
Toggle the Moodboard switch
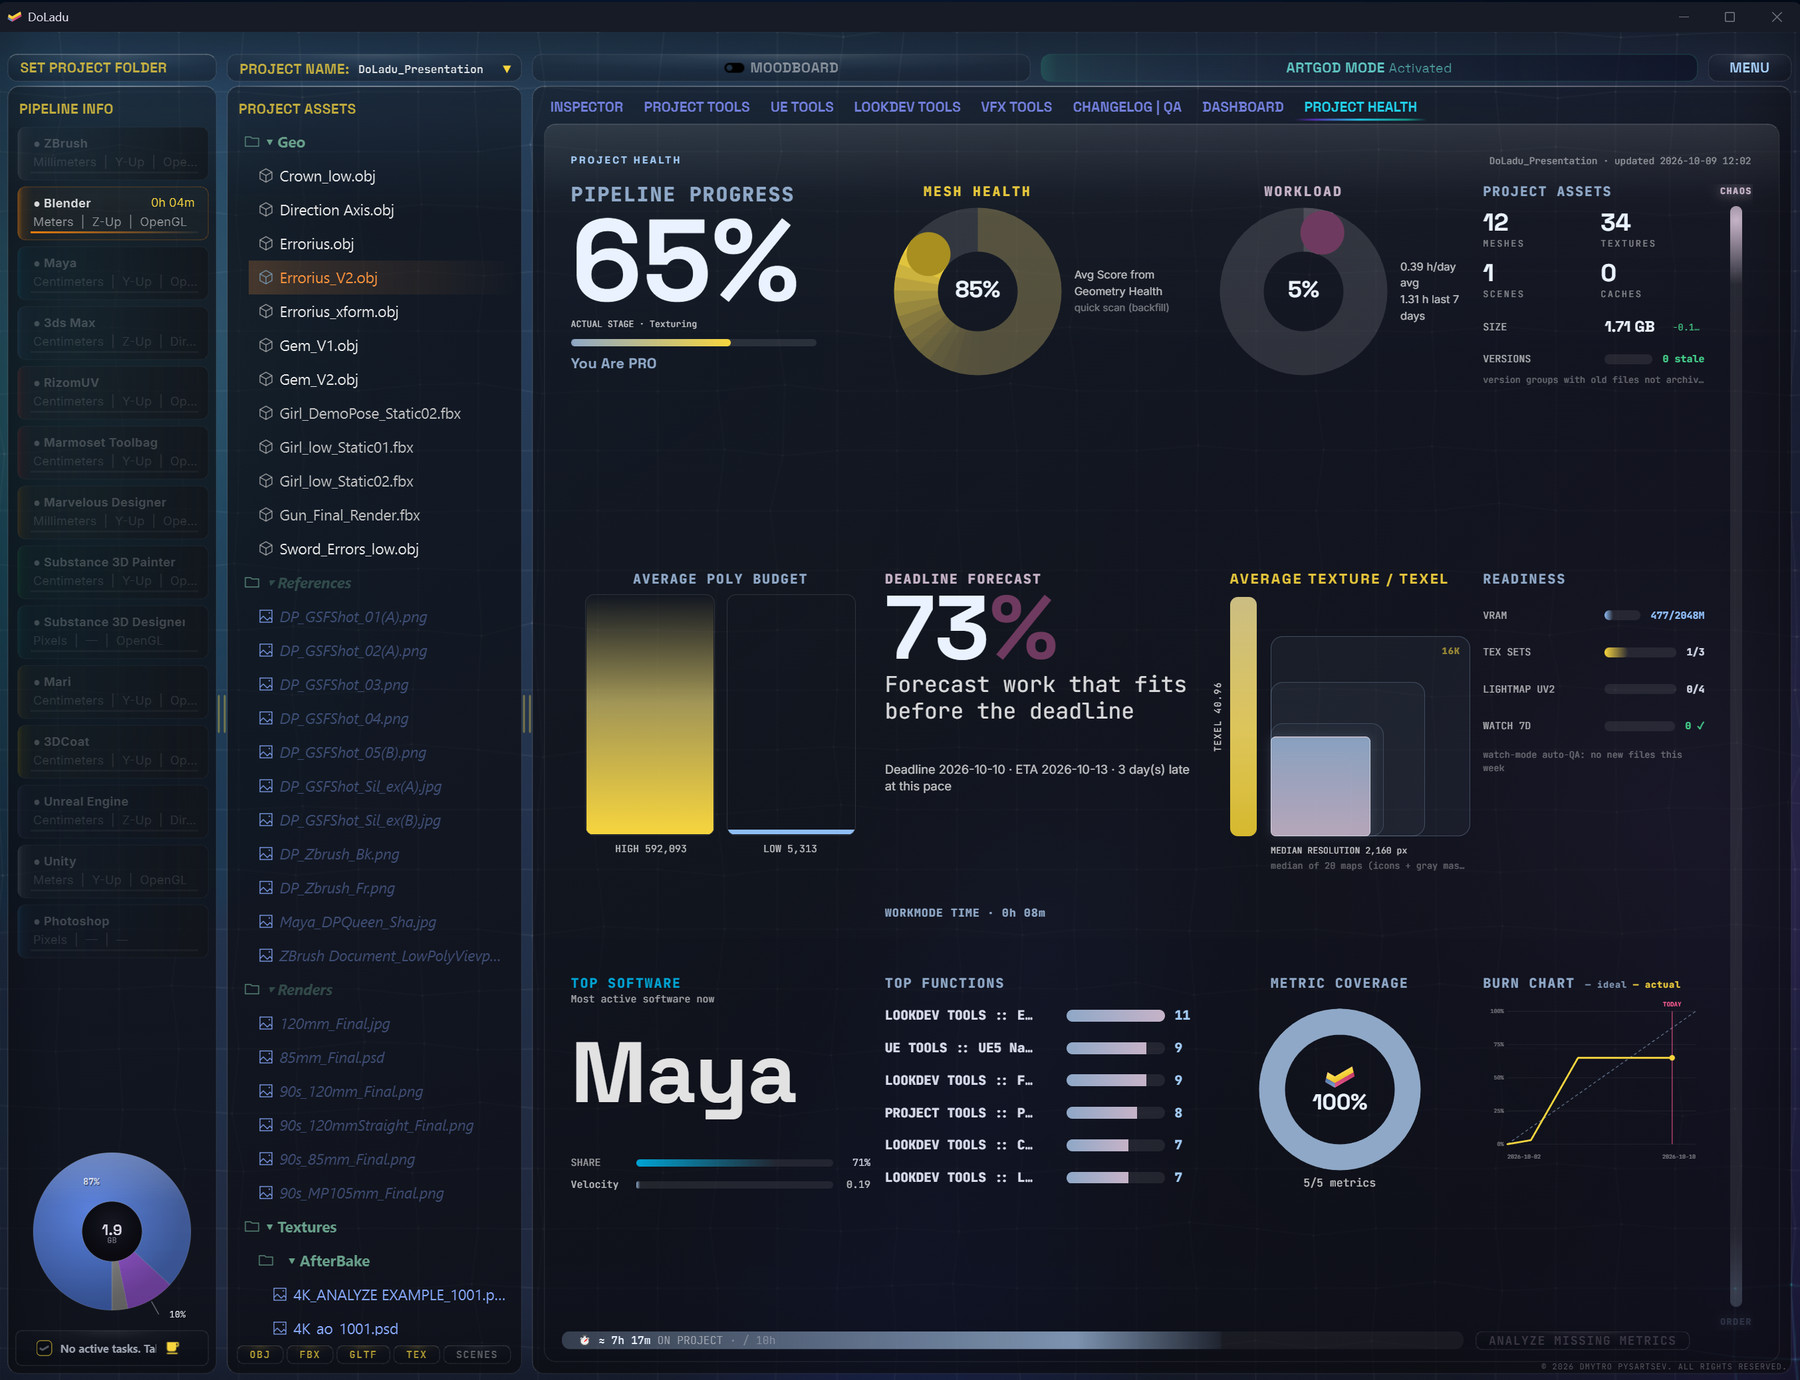point(734,68)
